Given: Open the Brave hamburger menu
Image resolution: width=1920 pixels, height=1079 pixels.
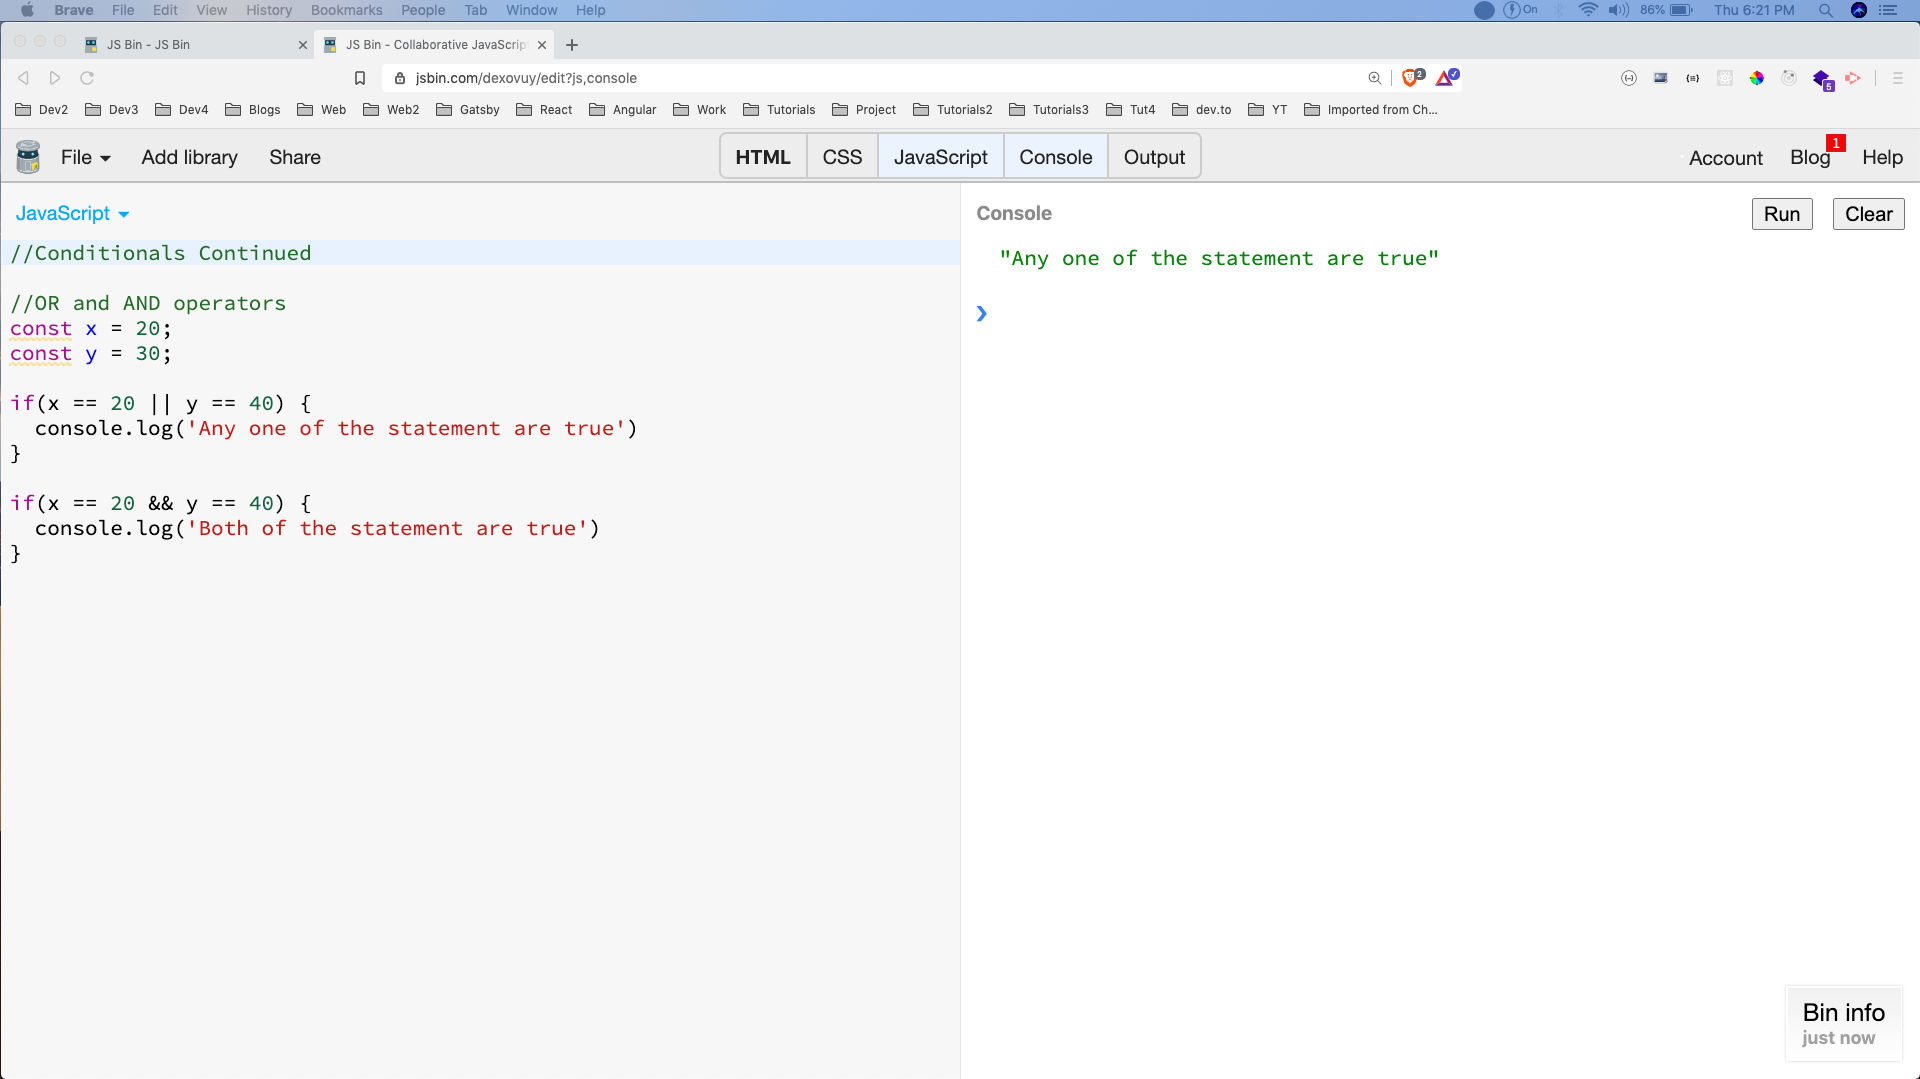Looking at the screenshot, I should (1897, 78).
